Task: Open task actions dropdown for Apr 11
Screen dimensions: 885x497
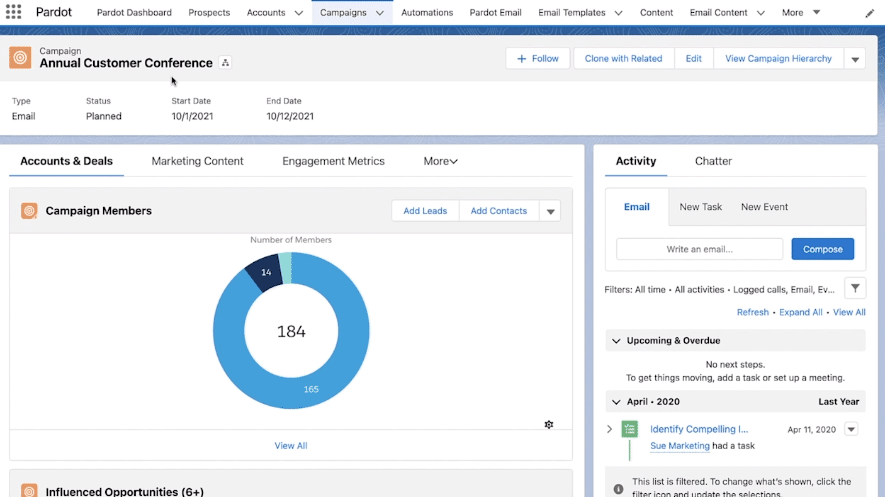Action: 851,429
